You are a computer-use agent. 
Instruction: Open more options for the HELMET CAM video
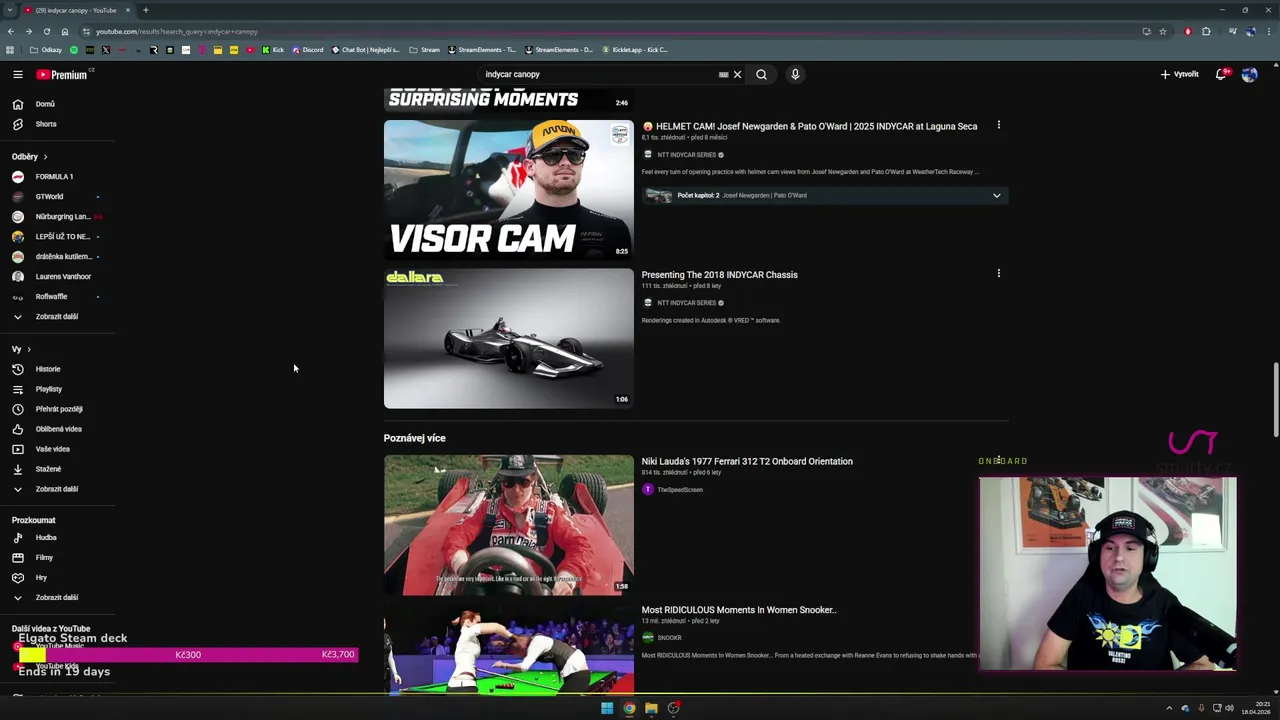click(x=998, y=125)
